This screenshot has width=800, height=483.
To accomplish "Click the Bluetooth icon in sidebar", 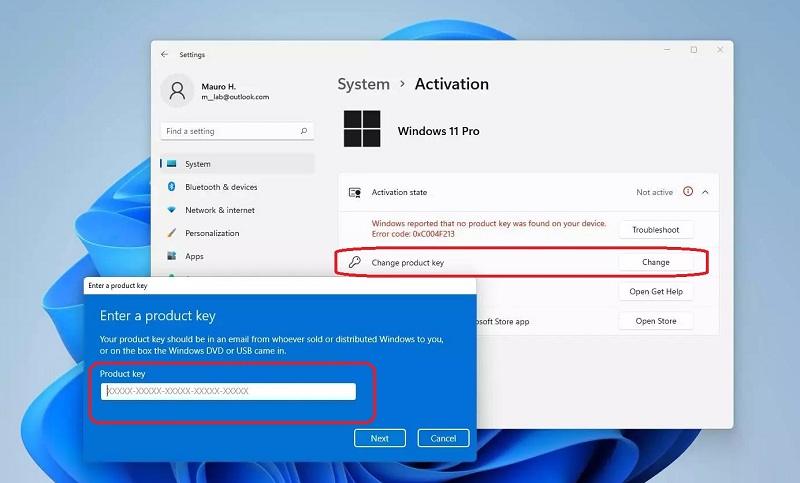I will pos(172,187).
